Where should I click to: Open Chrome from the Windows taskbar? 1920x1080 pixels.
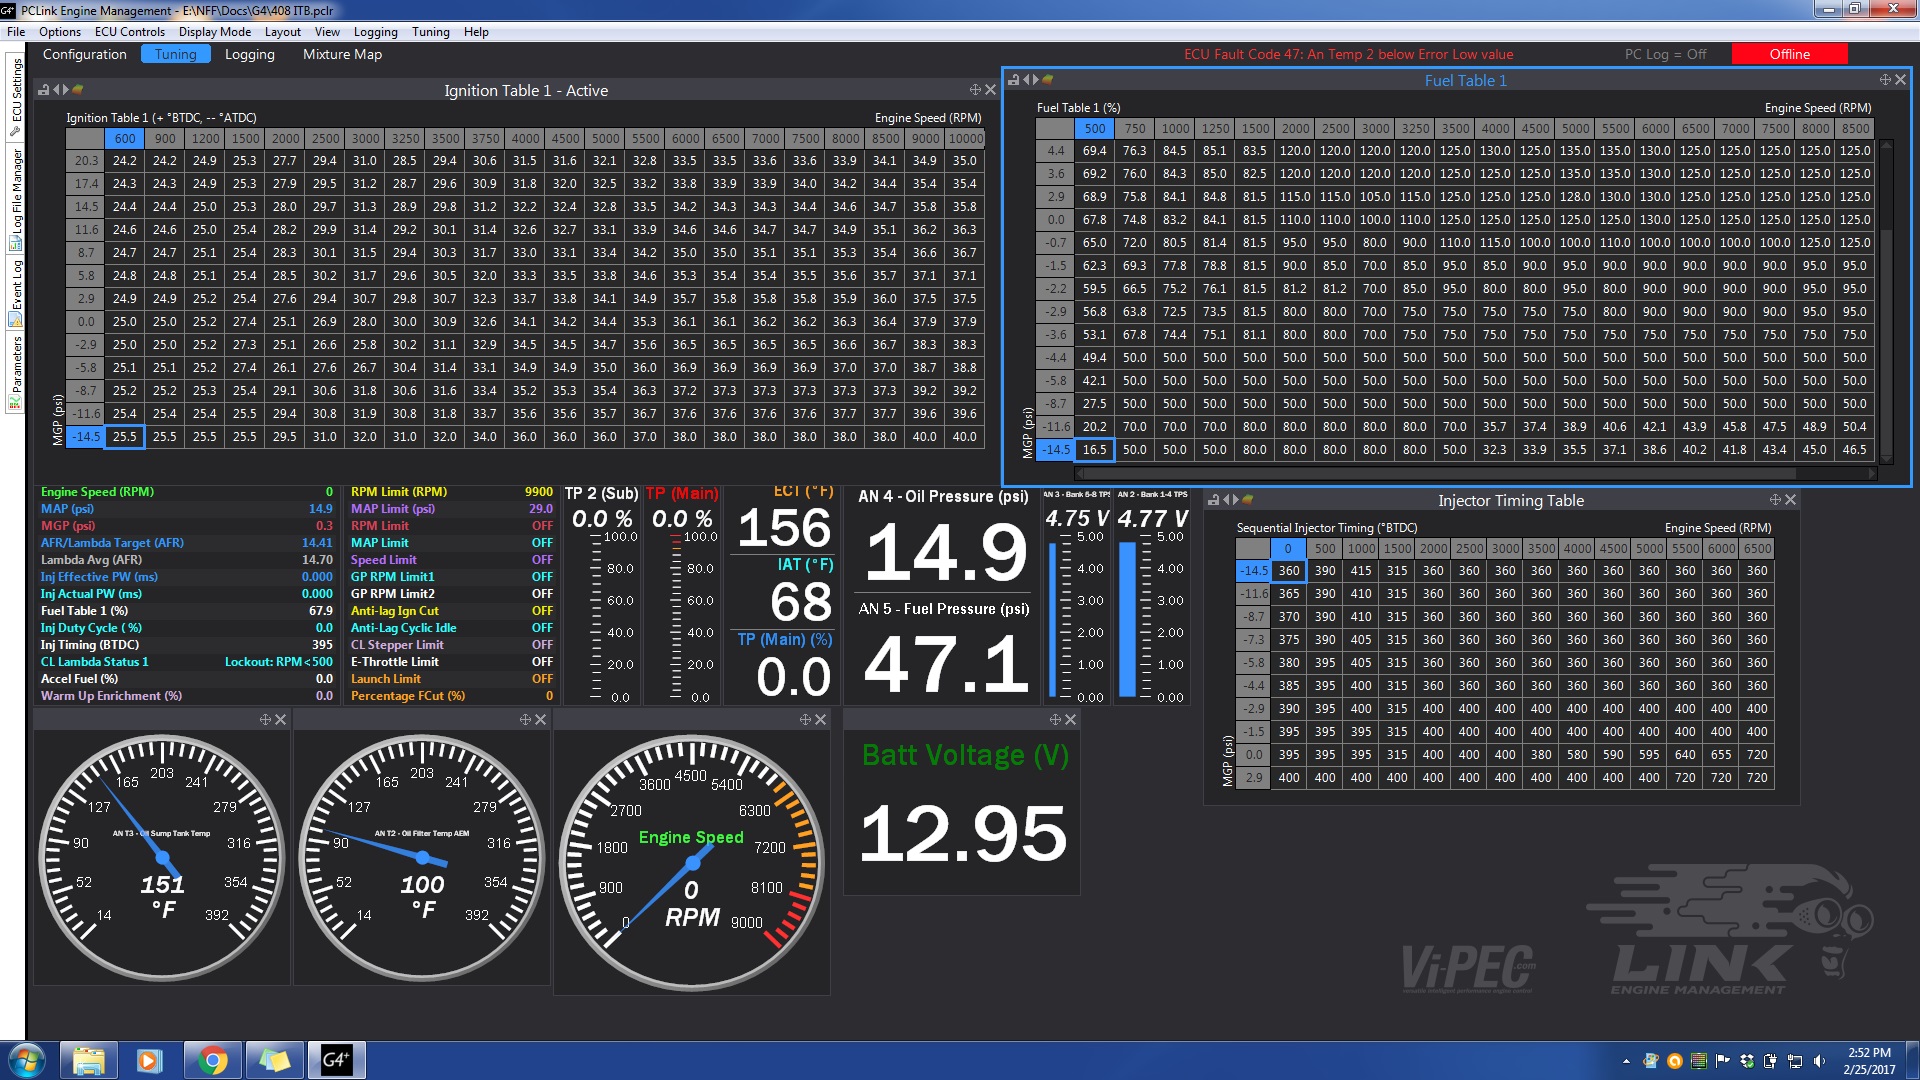pos(212,1060)
